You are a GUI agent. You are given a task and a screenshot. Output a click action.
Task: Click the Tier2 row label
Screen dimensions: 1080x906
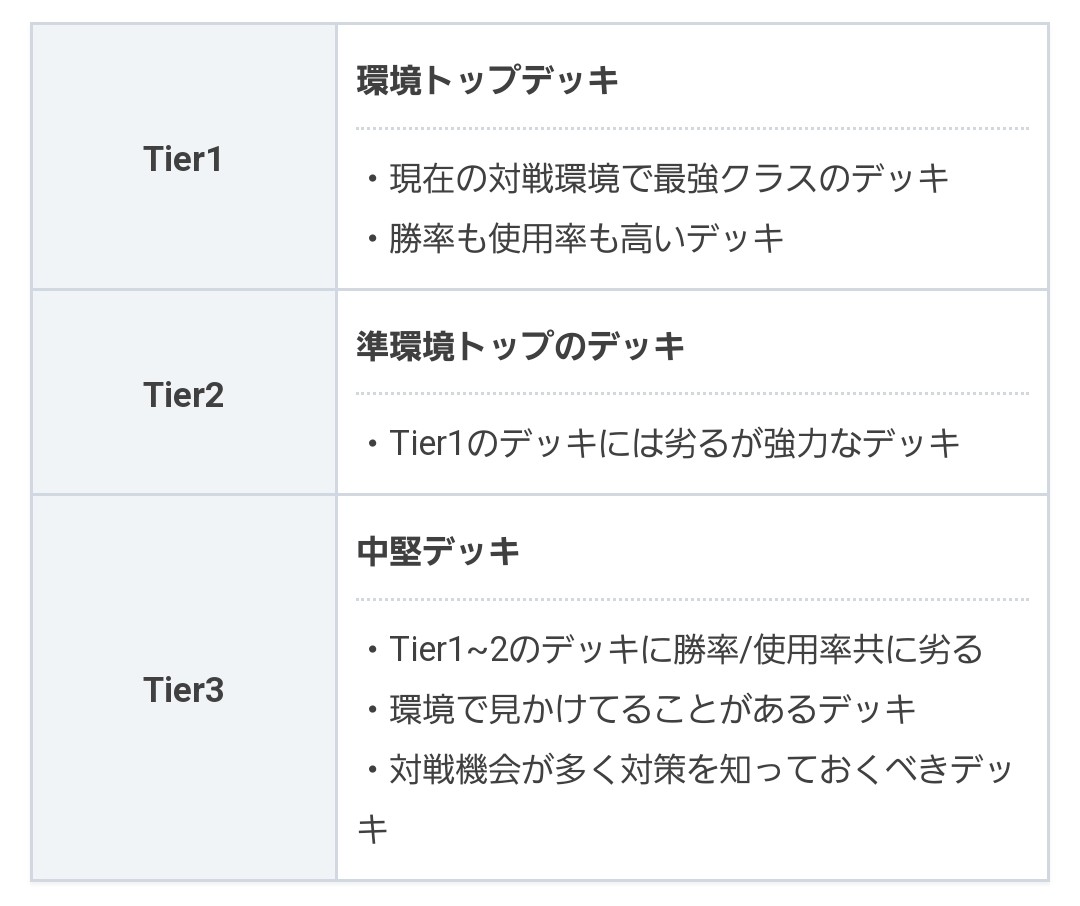tap(183, 395)
